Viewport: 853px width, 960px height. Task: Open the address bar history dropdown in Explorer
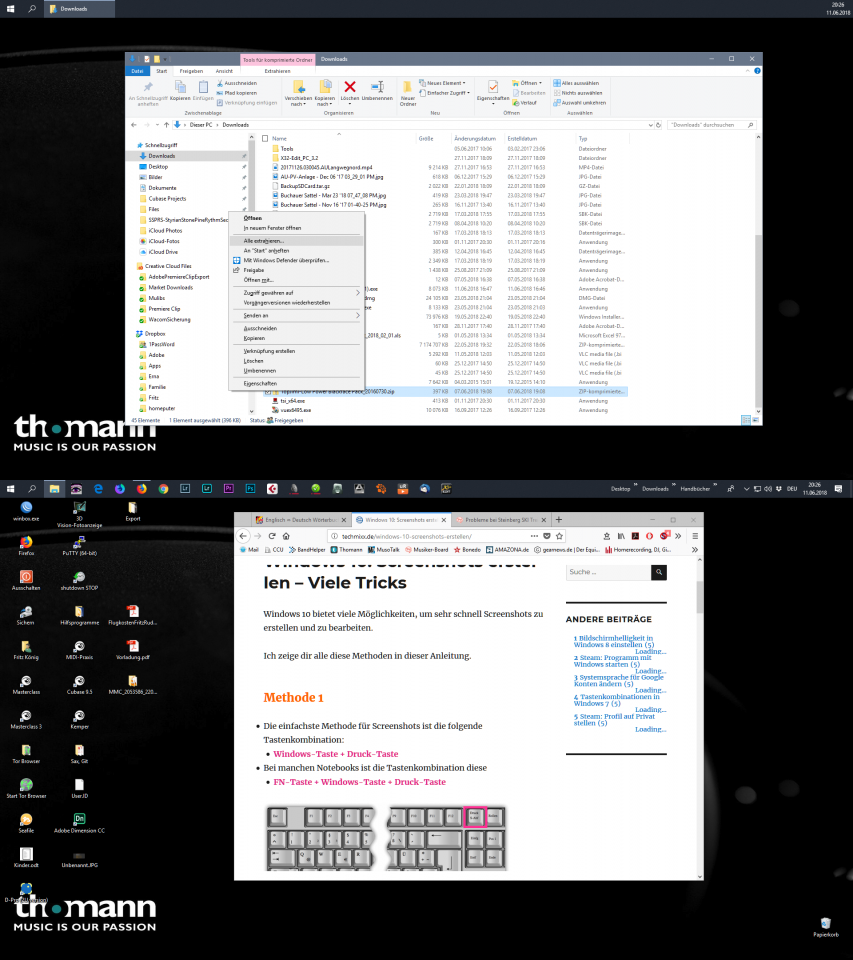[650, 125]
